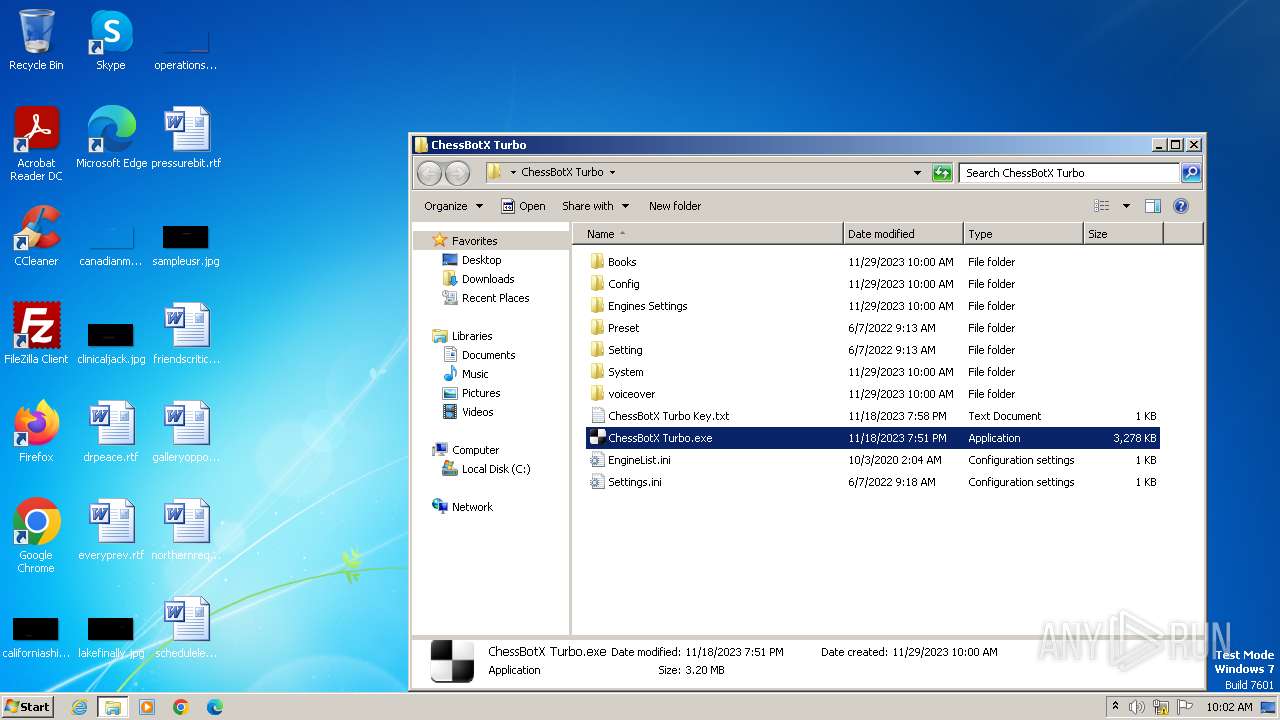Open the Start menu
This screenshot has width=1280, height=720.
click(x=28, y=707)
